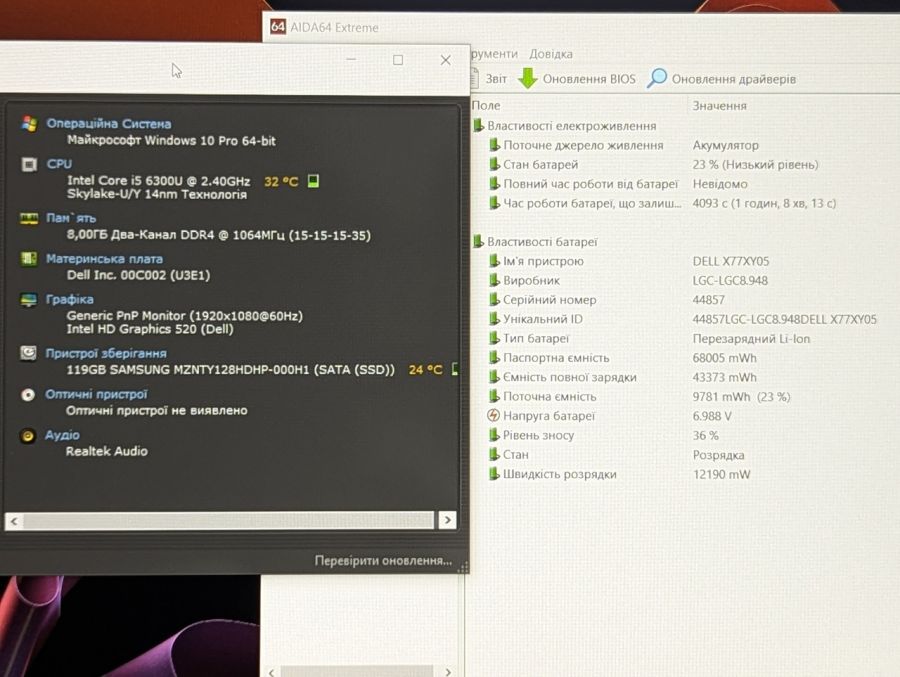Click icon beside Унікальний ID row
Image resolution: width=900 pixels, height=677 pixels.
coord(494,319)
